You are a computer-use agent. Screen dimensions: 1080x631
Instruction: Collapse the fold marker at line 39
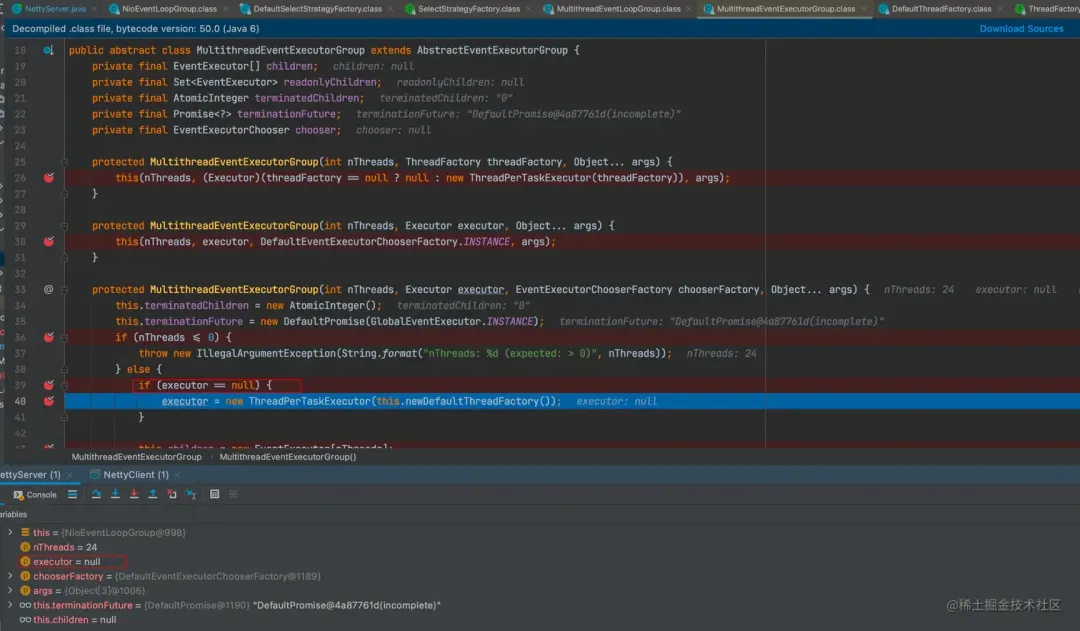(64, 385)
